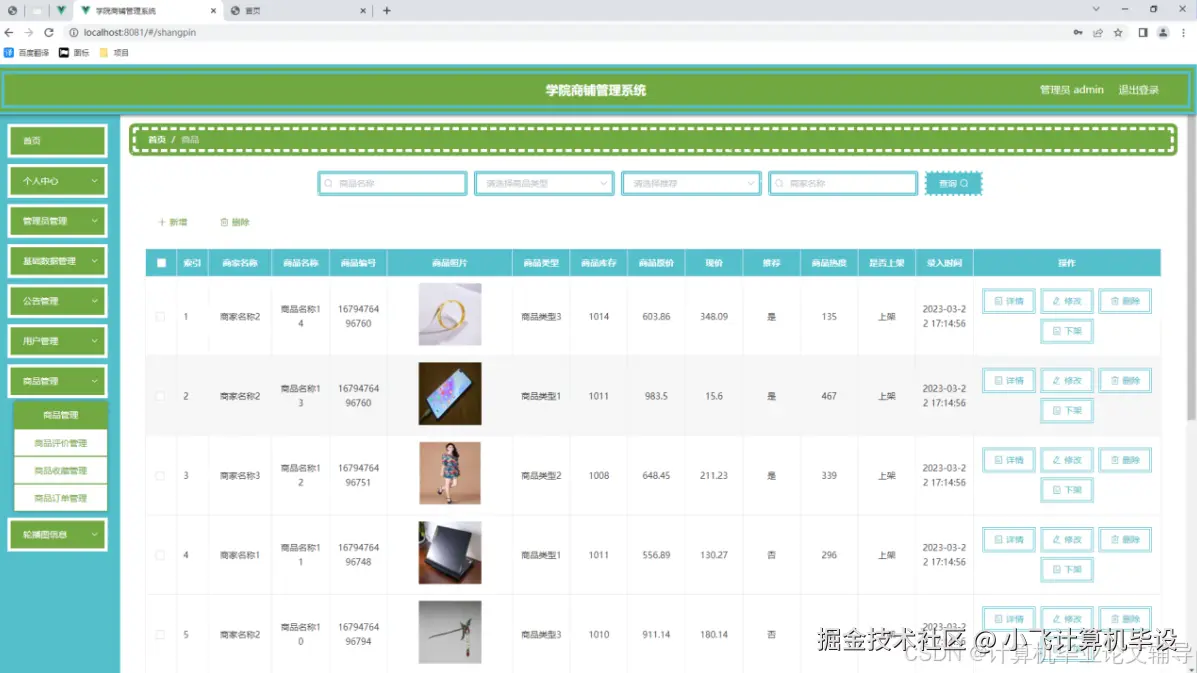Expand 个人中心 sidebar menu
This screenshot has width=1197, height=673.
click(x=57, y=181)
